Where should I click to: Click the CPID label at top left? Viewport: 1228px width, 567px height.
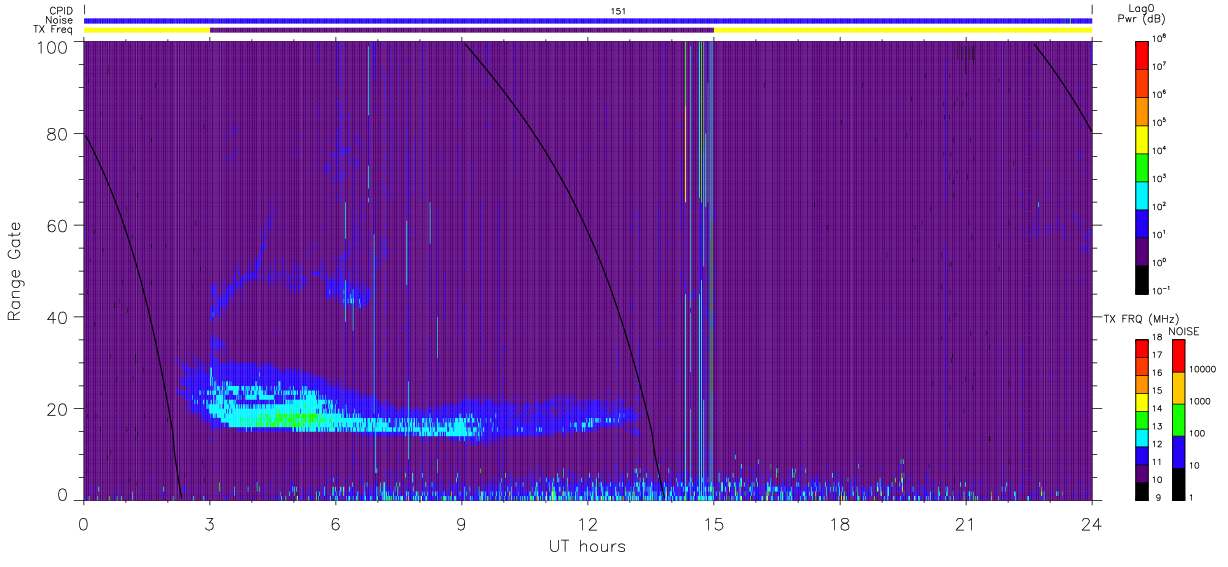click(59, 11)
